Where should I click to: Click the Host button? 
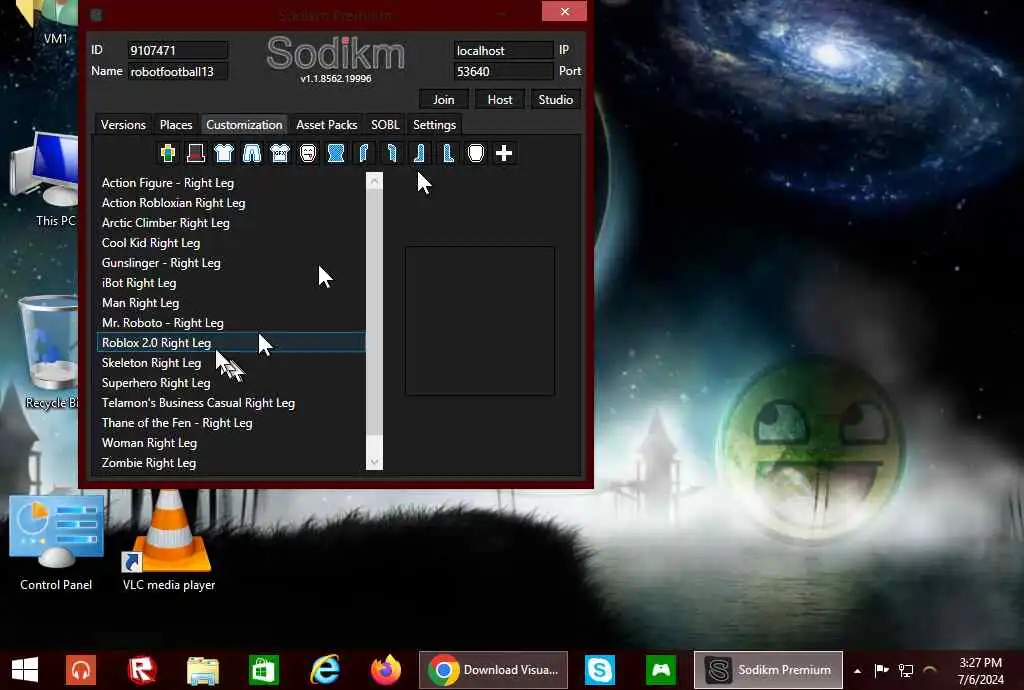coord(500,99)
